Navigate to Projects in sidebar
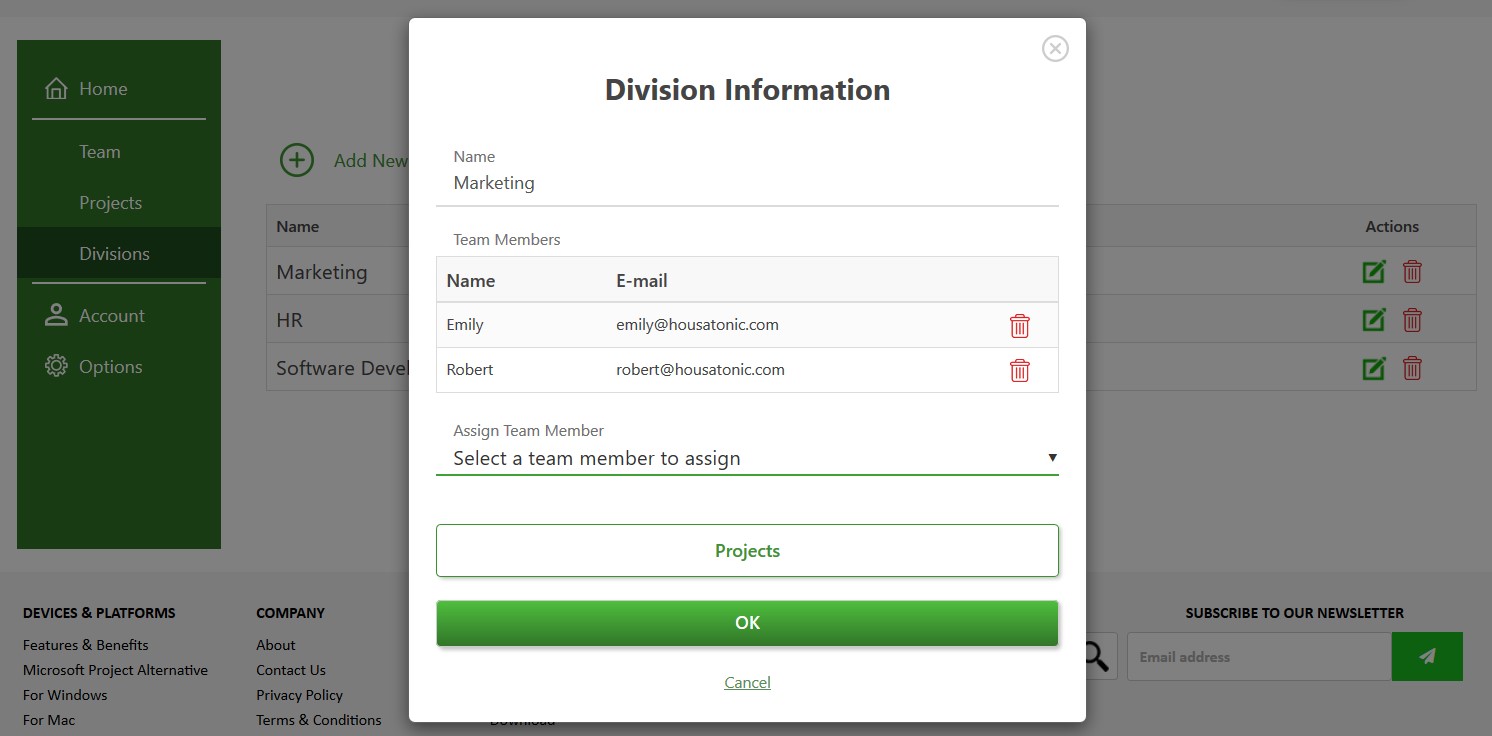The height and width of the screenshot is (736, 1492). [110, 202]
